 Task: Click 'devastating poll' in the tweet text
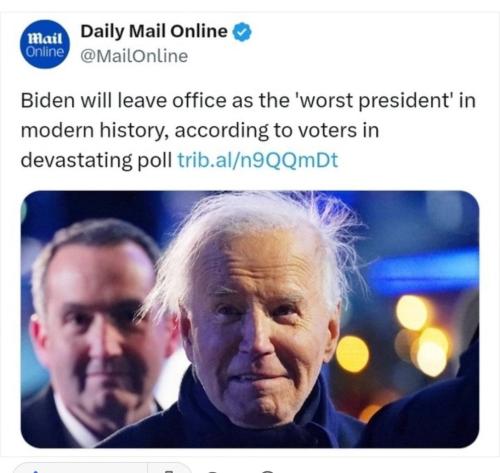click(x=96, y=160)
